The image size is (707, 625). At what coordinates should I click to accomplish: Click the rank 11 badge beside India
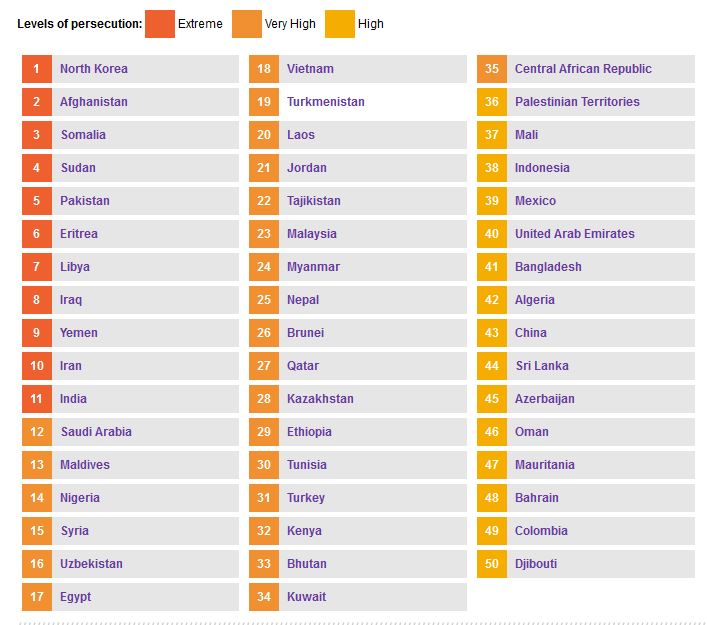pyautogui.click(x=37, y=399)
